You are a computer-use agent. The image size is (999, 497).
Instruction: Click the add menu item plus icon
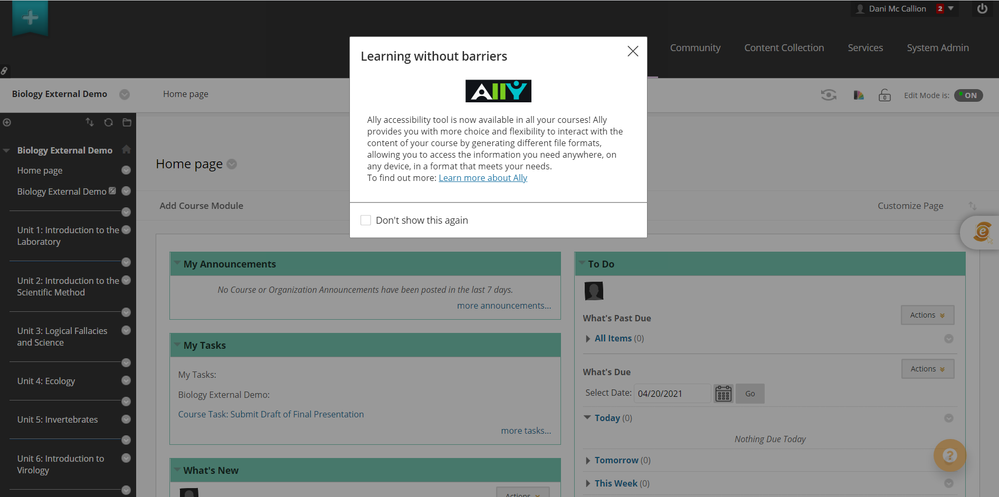[x=7, y=122]
